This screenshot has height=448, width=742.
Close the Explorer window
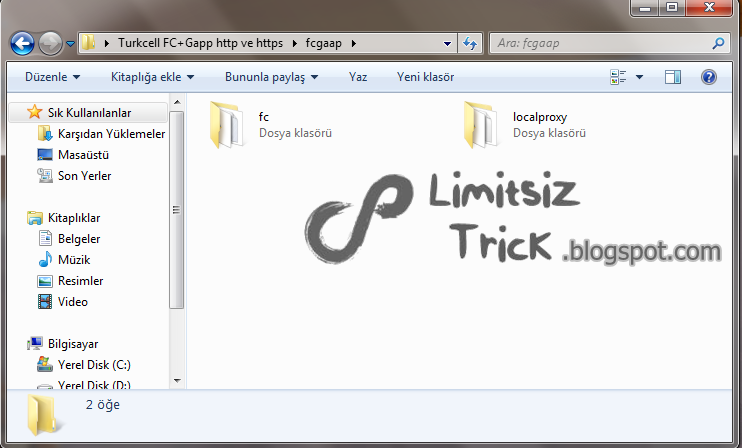[x=708, y=8]
